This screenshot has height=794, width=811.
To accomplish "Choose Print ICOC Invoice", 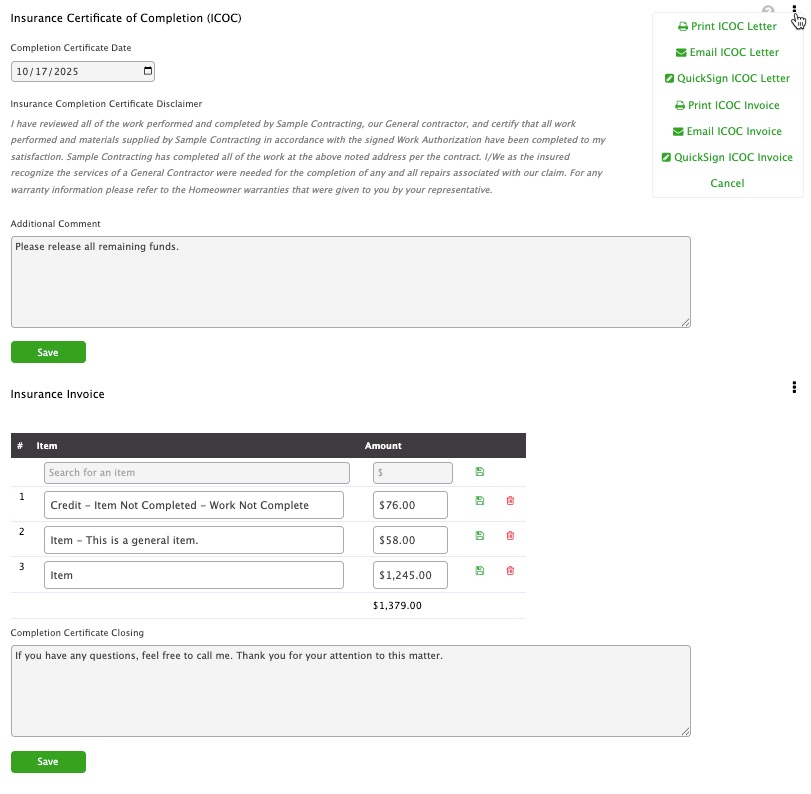I will [727, 106].
